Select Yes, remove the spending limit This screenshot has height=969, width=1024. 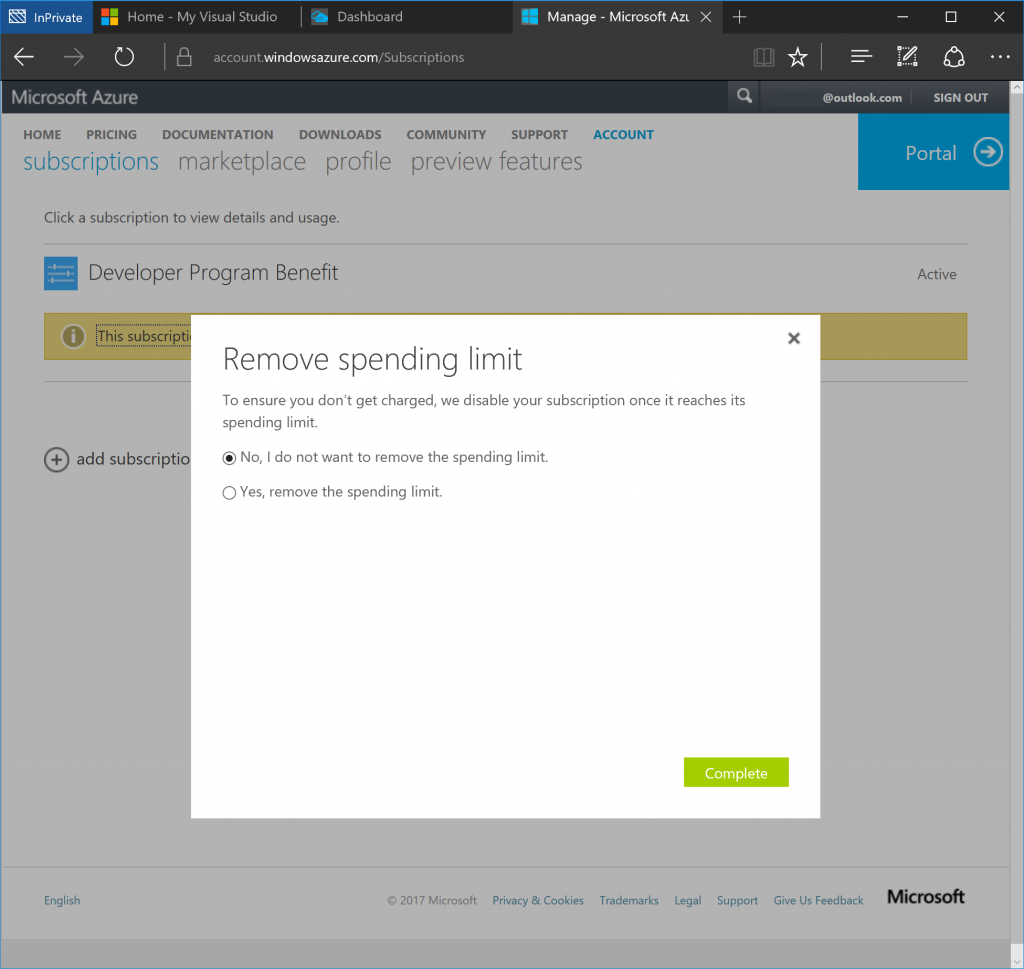229,492
